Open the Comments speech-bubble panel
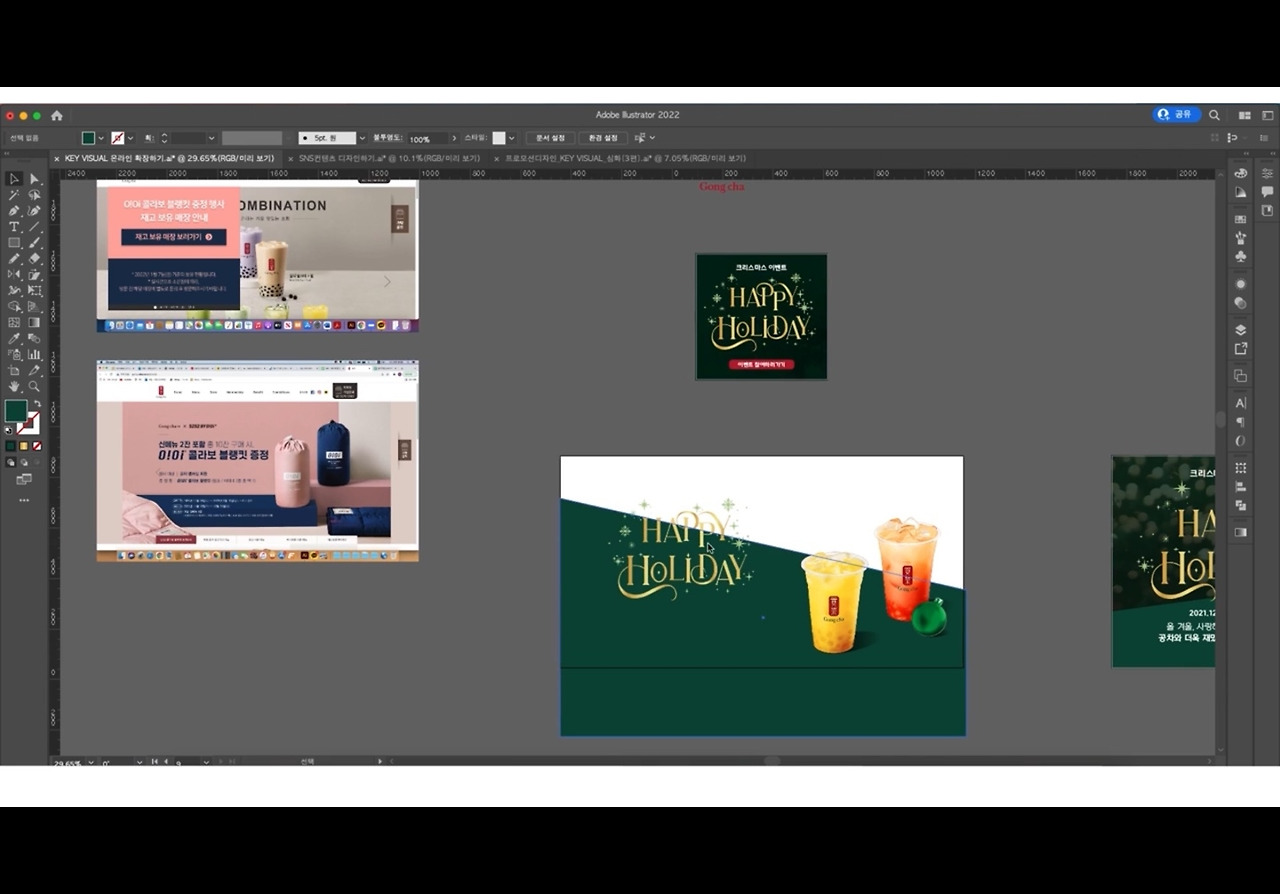 pyautogui.click(x=1267, y=191)
